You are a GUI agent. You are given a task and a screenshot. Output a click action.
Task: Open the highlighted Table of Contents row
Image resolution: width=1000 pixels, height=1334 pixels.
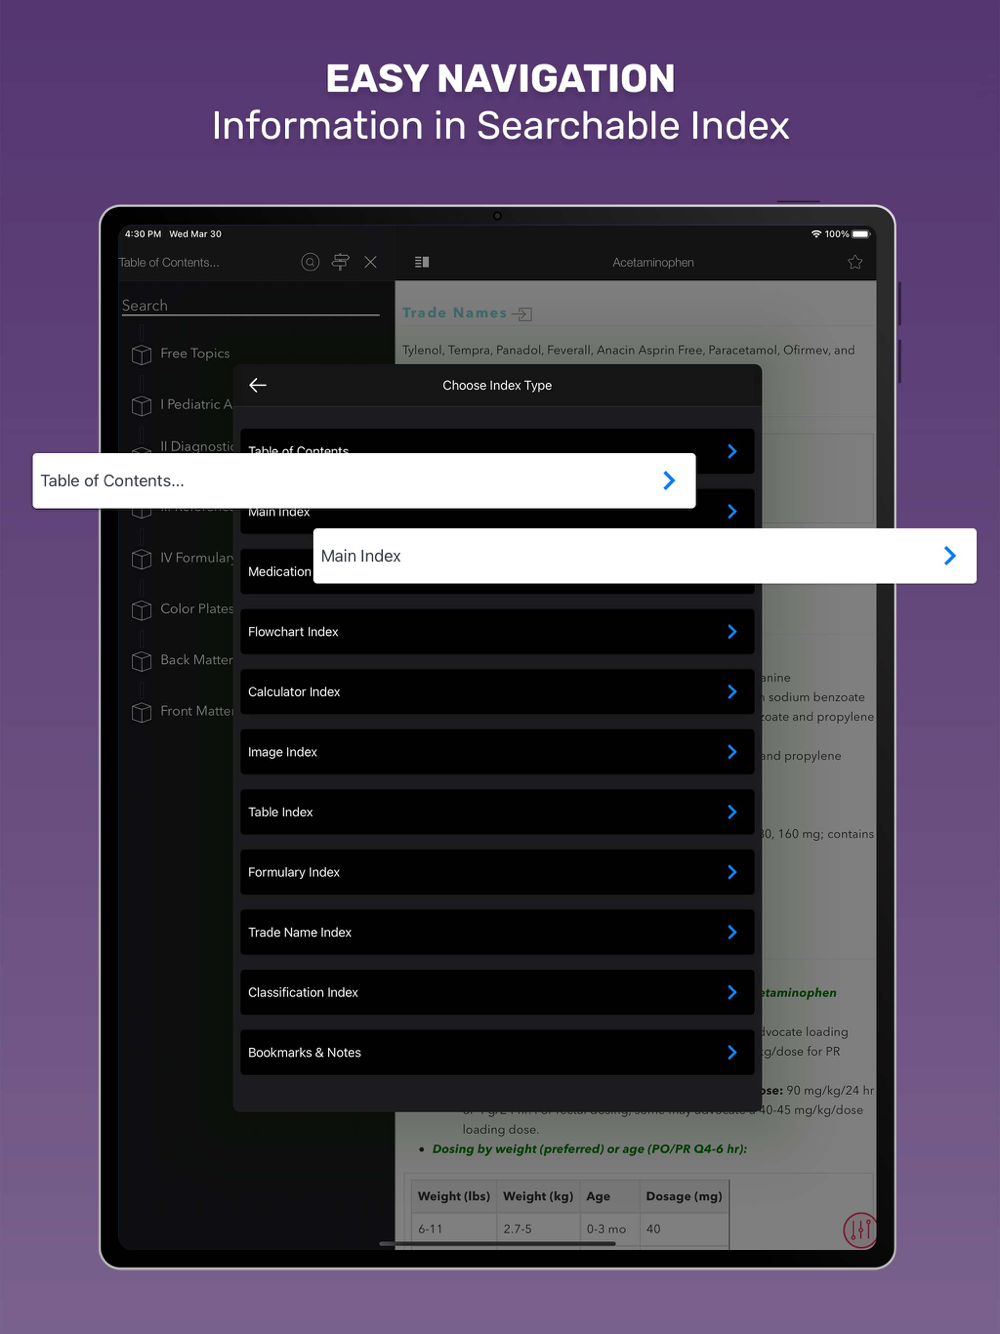(x=364, y=481)
